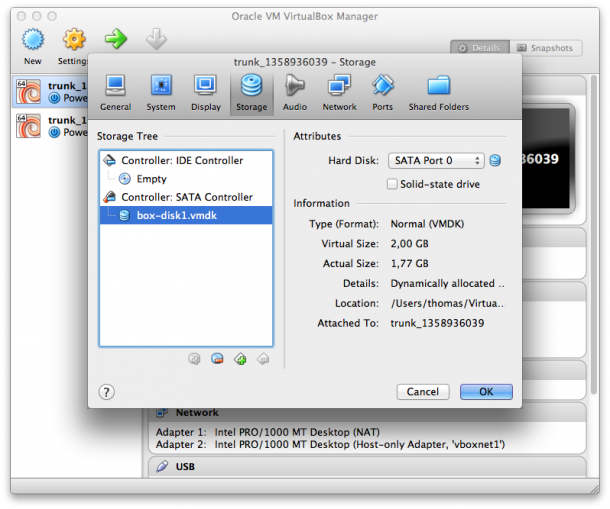Click the first VM's OS icon
Image resolution: width=610 pixels, height=509 pixels.
coord(28,92)
